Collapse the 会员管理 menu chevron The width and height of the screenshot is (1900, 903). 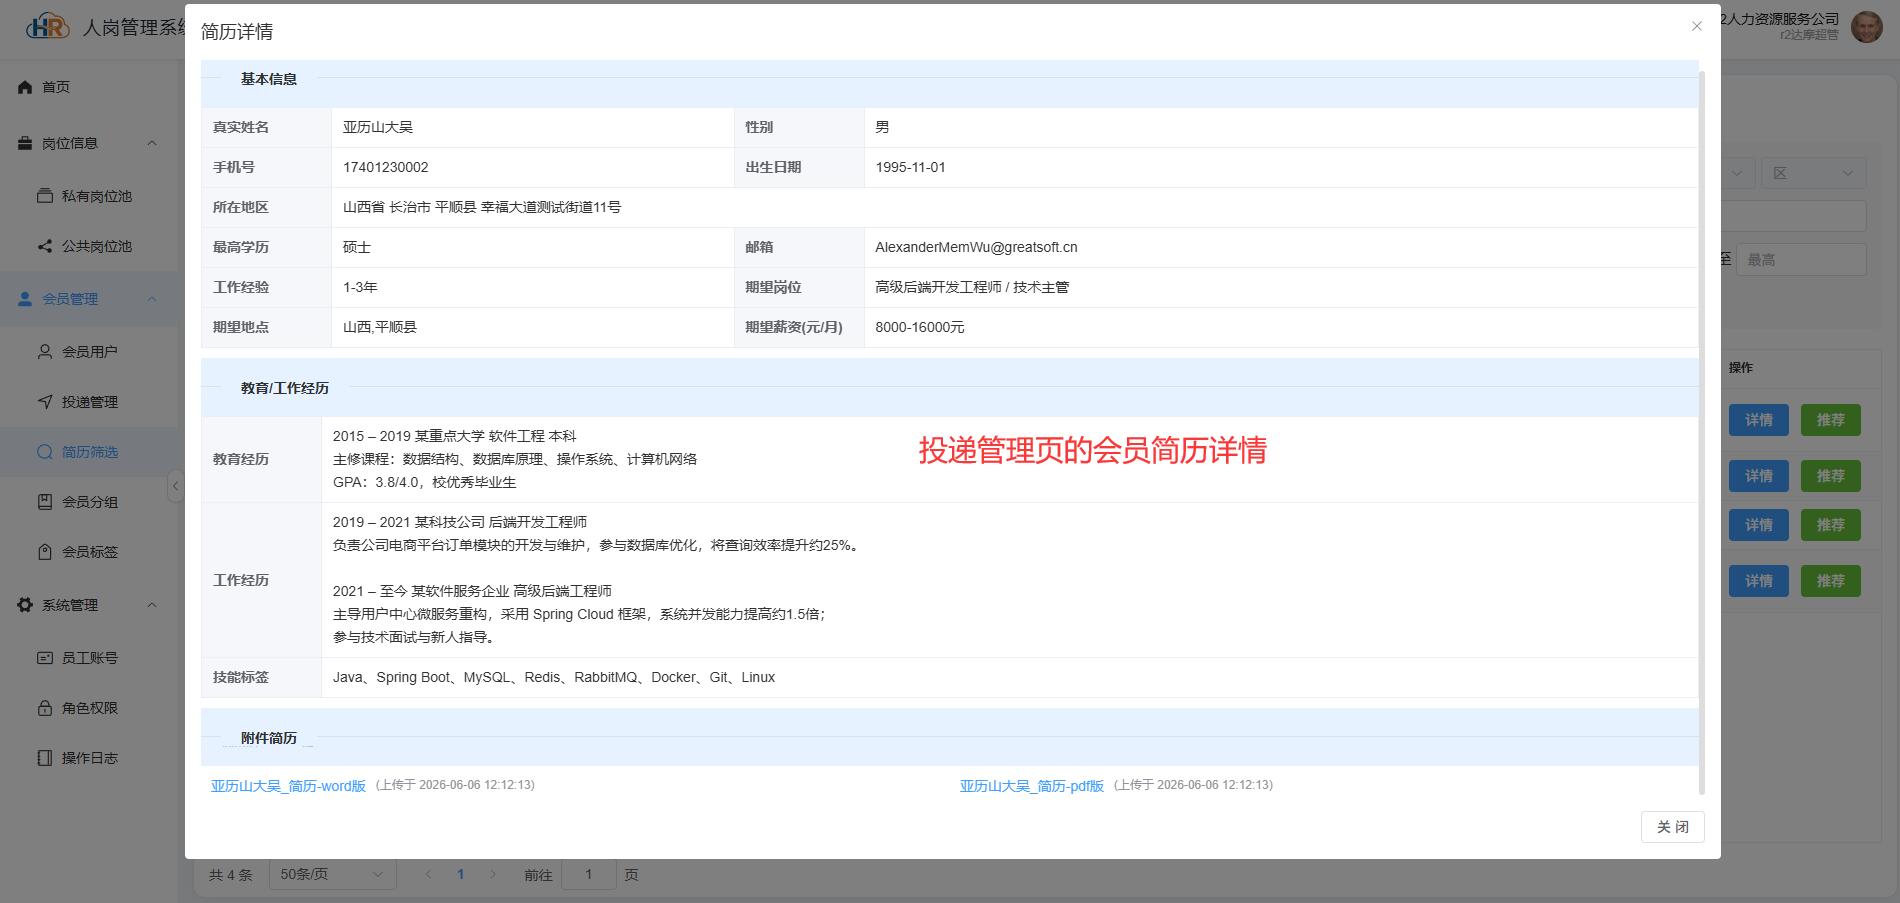(x=152, y=299)
